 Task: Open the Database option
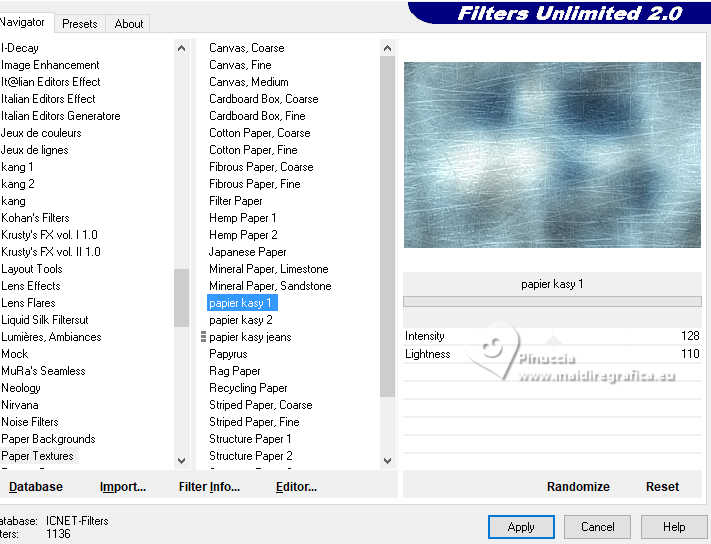pos(36,486)
